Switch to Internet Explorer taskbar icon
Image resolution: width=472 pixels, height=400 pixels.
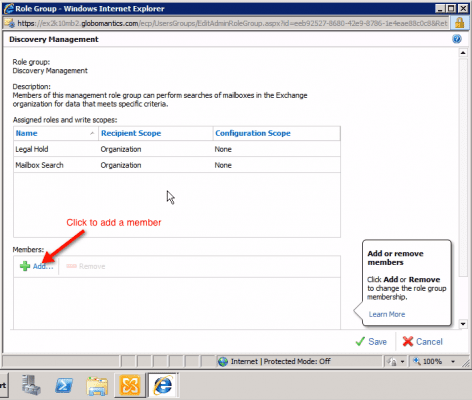point(162,385)
